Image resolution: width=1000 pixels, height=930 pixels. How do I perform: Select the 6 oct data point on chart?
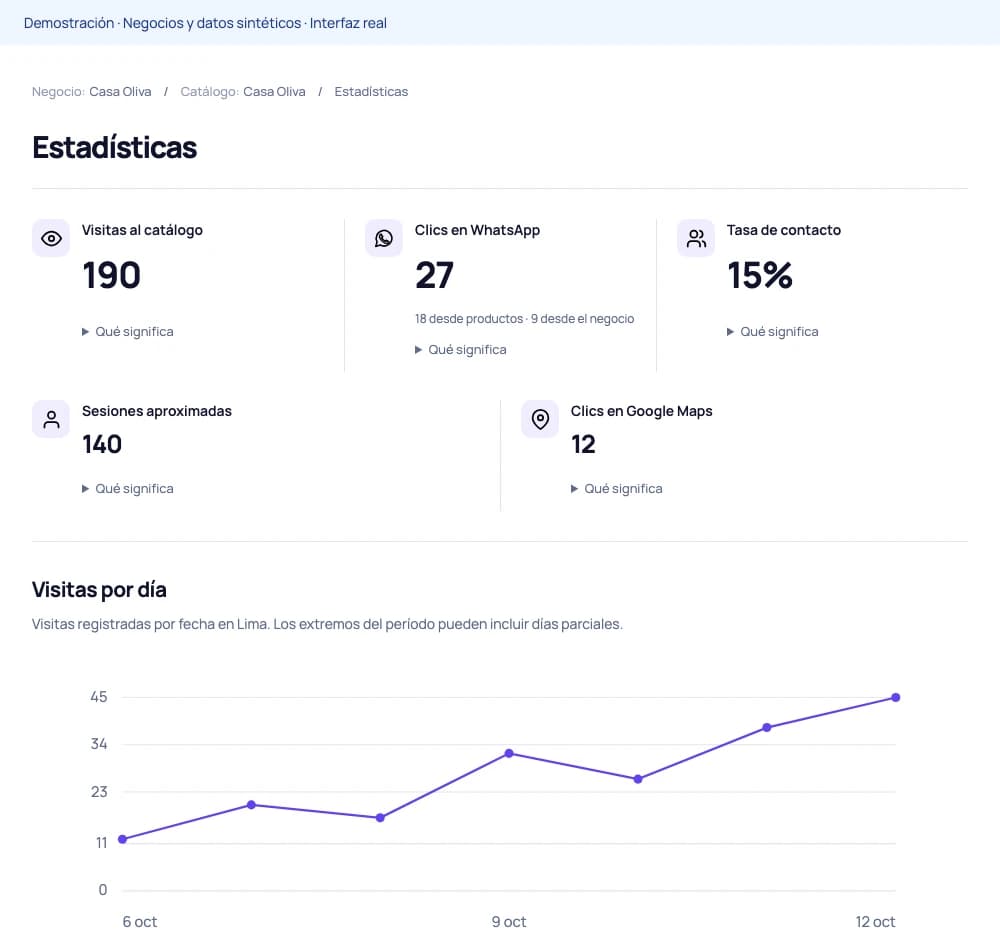click(122, 839)
